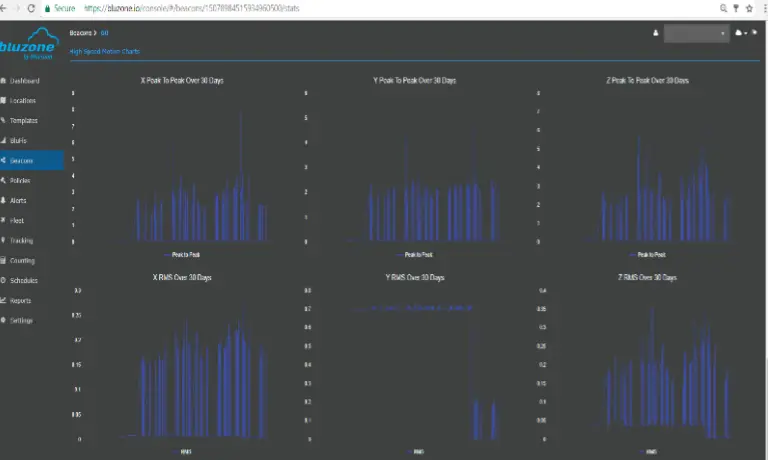Toggle RMS legend on X RMS chart
Screen dimensions: 768x460
pyautogui.click(x=182, y=452)
